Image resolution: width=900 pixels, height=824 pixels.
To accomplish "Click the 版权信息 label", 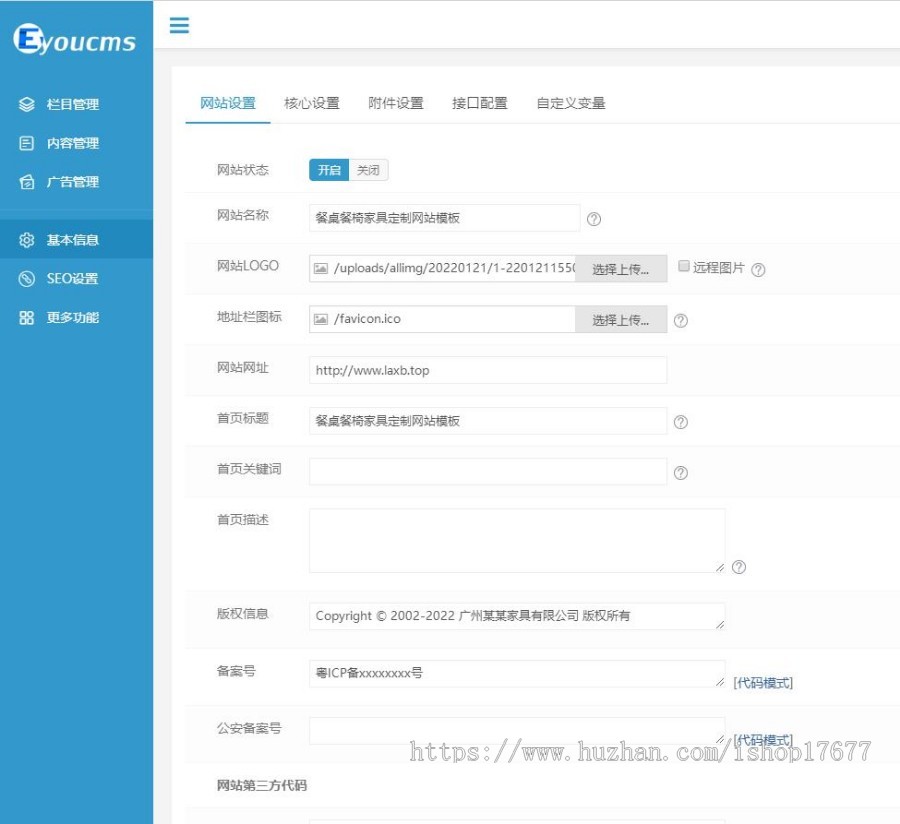I will (243, 613).
